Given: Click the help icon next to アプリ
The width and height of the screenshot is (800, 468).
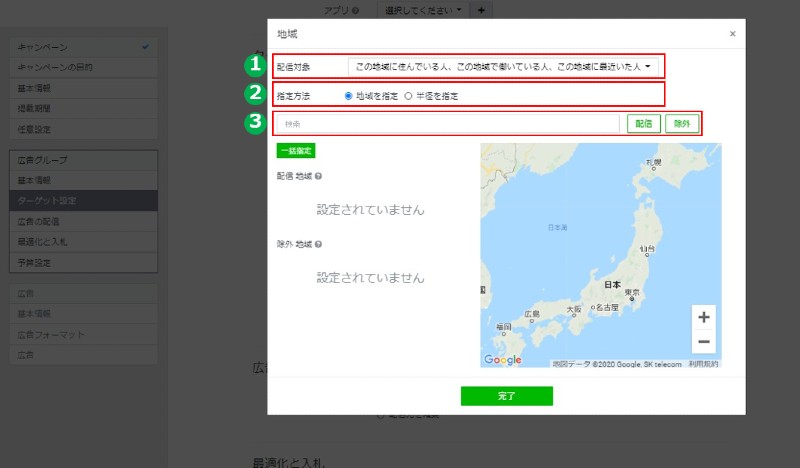Looking at the screenshot, I should coord(356,10).
